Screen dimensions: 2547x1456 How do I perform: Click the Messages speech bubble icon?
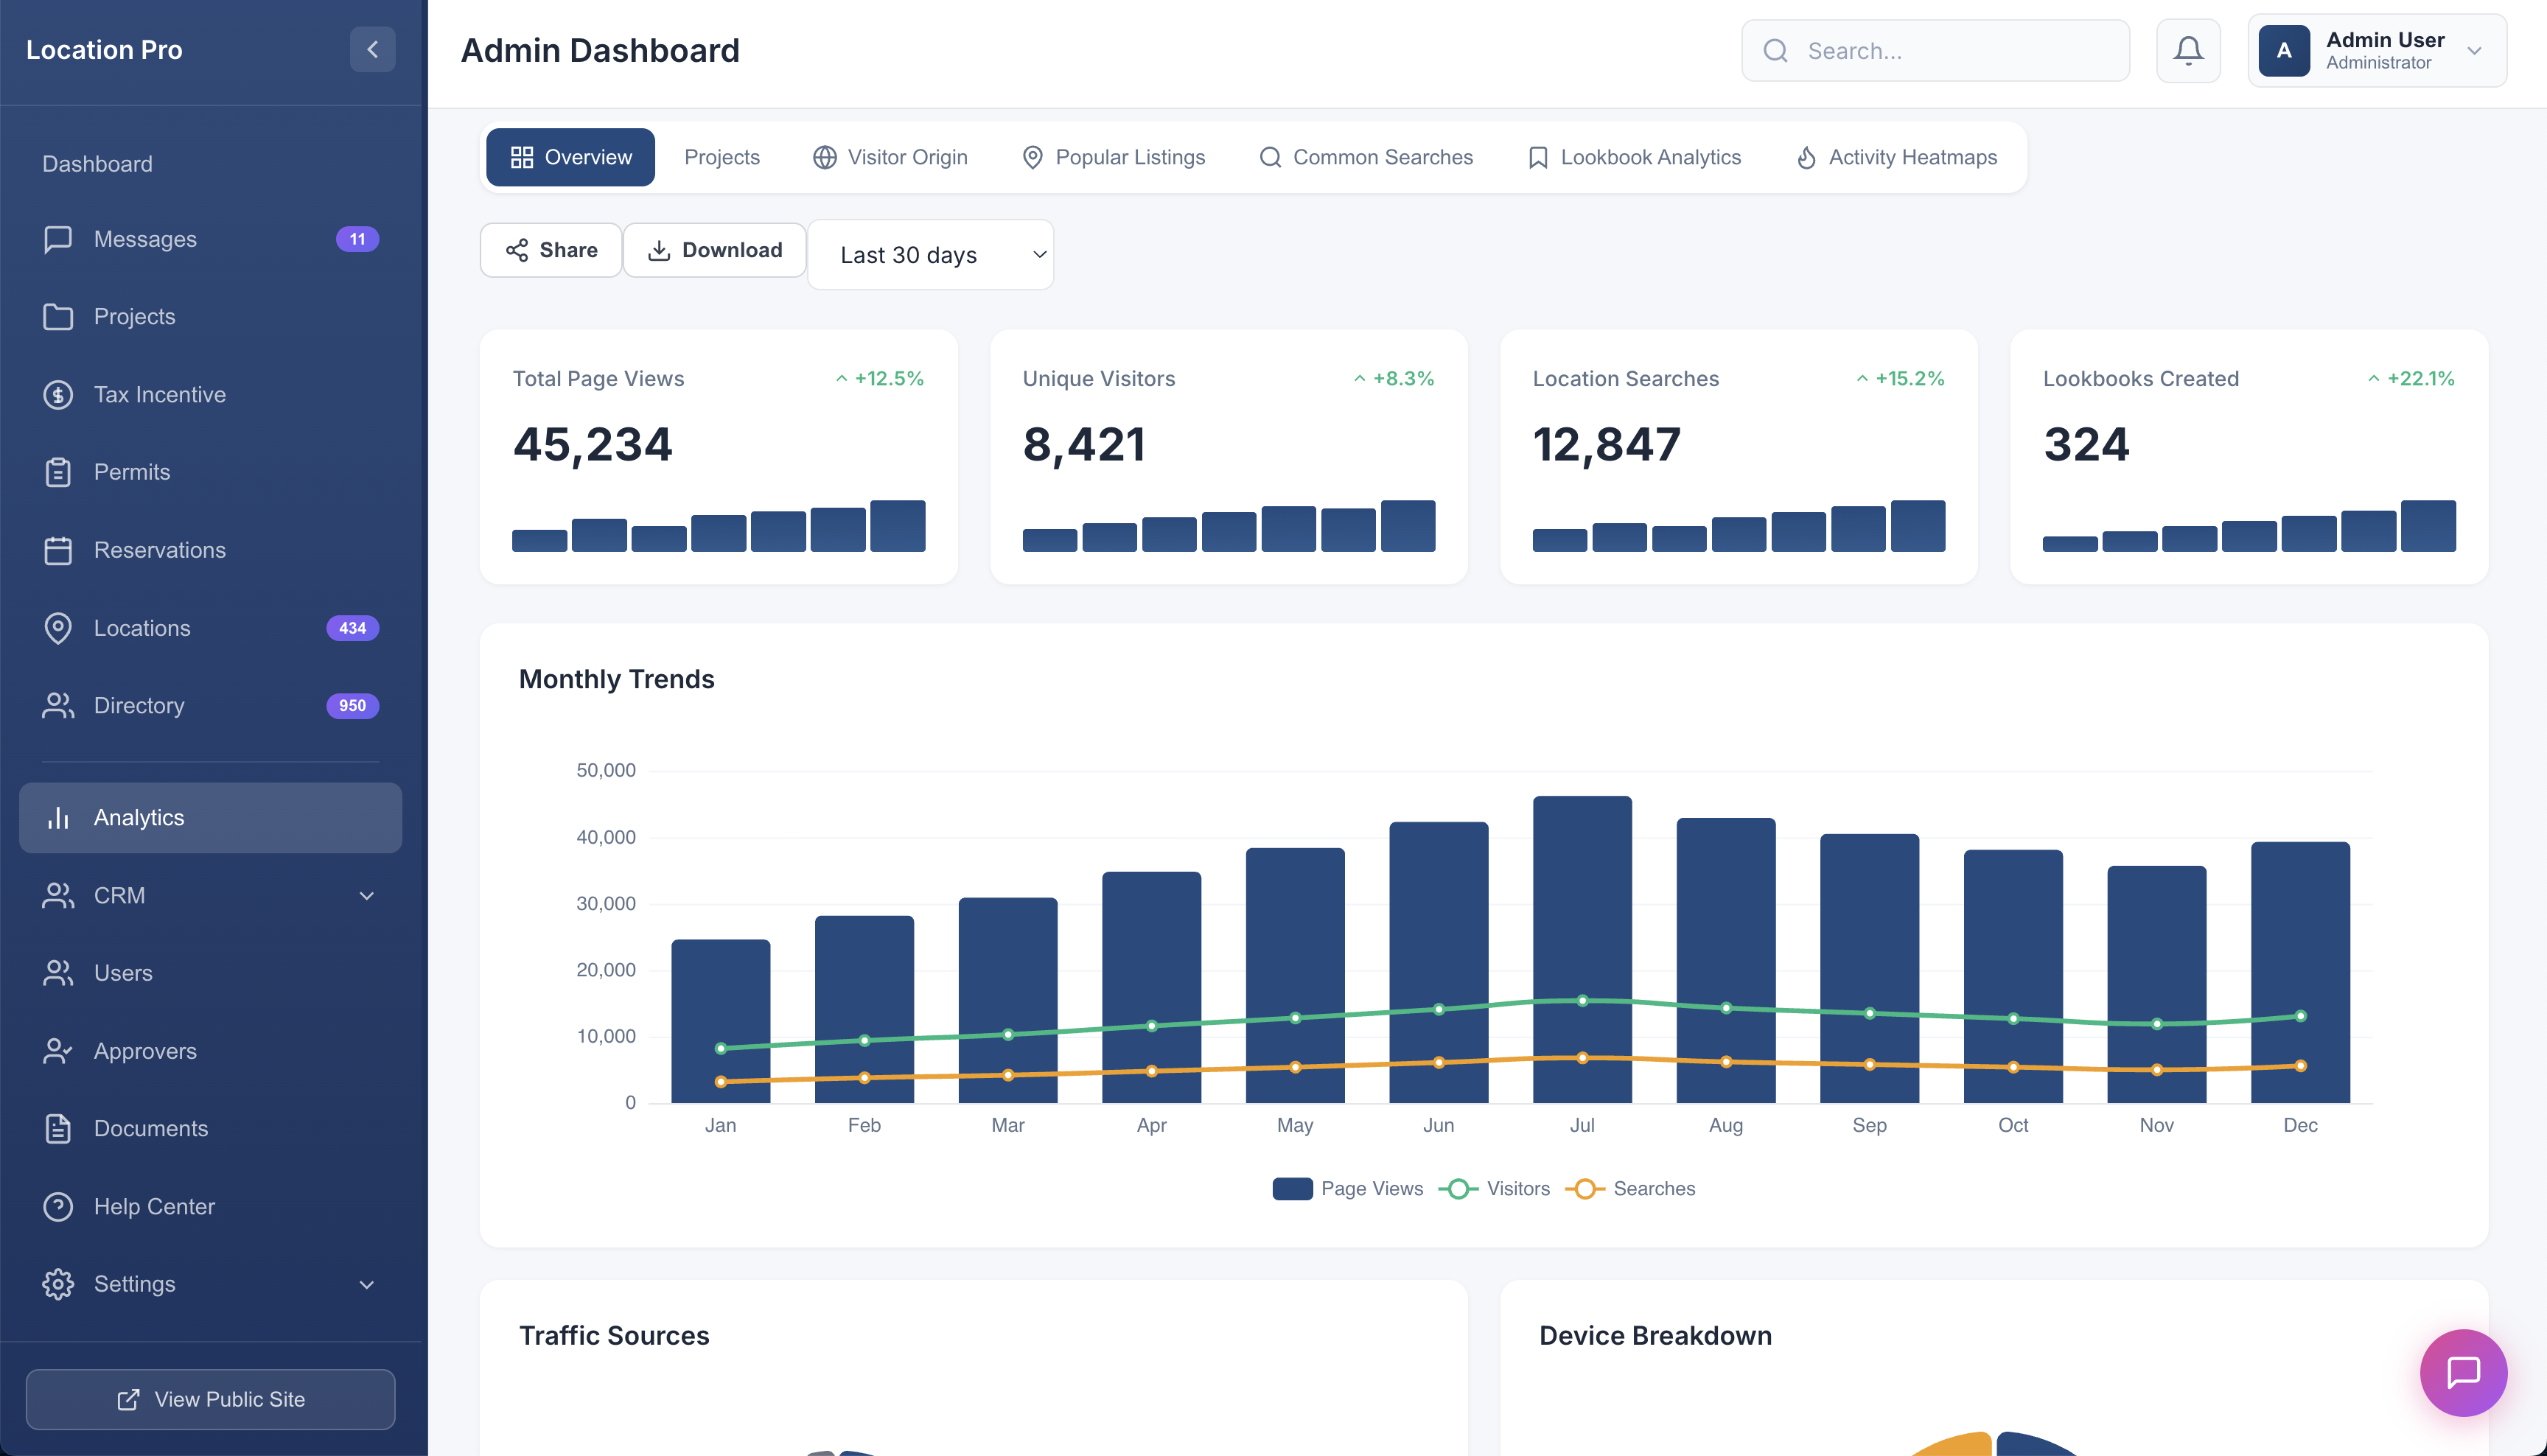[x=58, y=239]
